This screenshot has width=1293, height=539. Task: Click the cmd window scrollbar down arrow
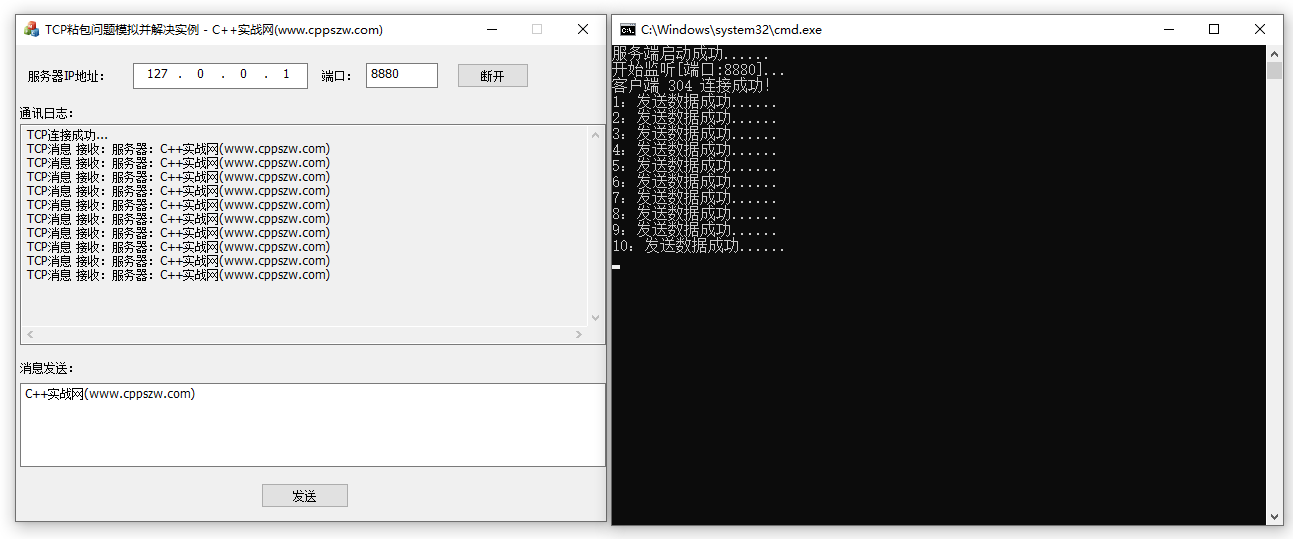click(1274, 516)
